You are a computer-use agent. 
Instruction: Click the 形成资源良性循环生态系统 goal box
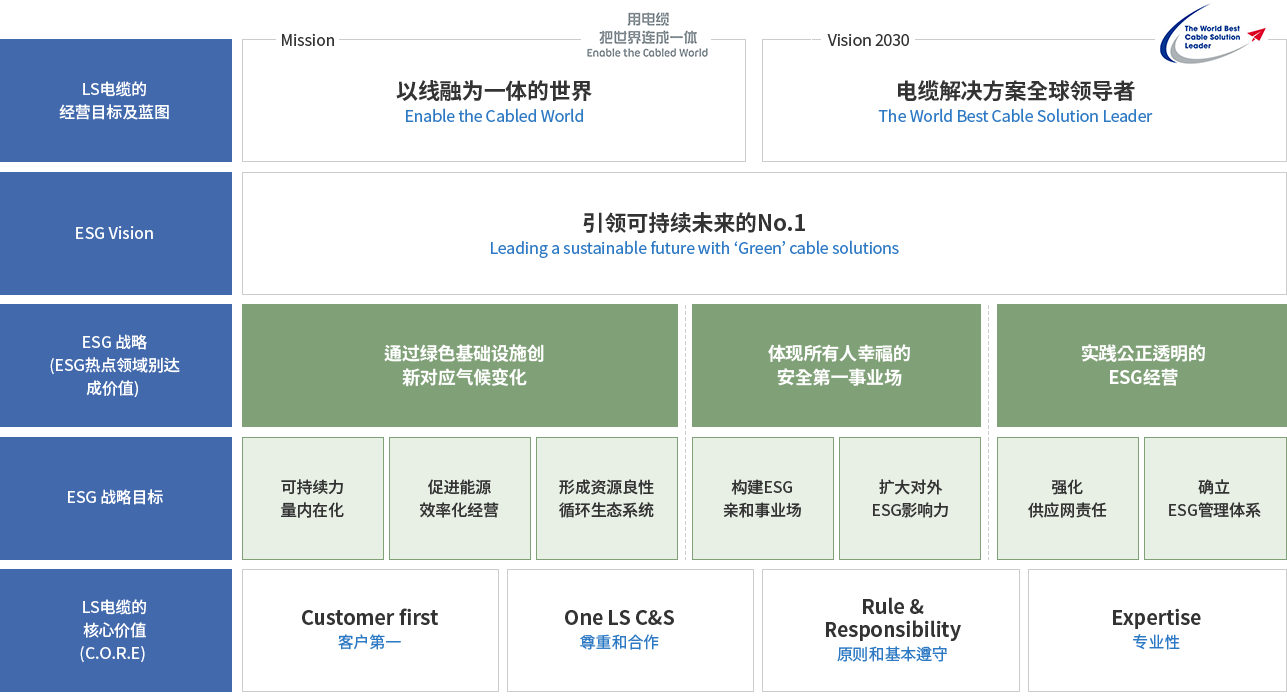coord(606,498)
